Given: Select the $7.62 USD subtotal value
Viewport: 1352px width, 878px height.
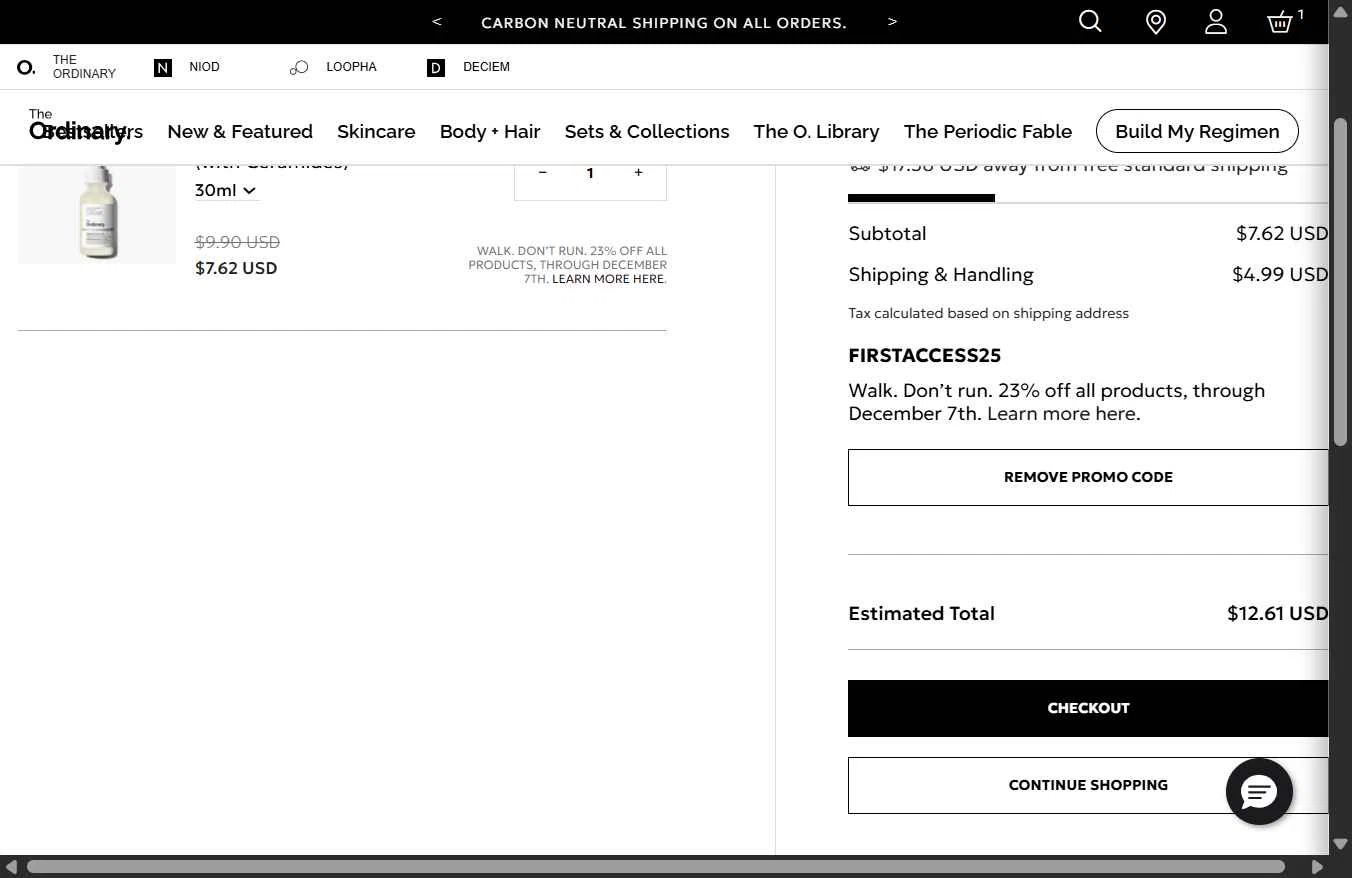Looking at the screenshot, I should 1282,233.
